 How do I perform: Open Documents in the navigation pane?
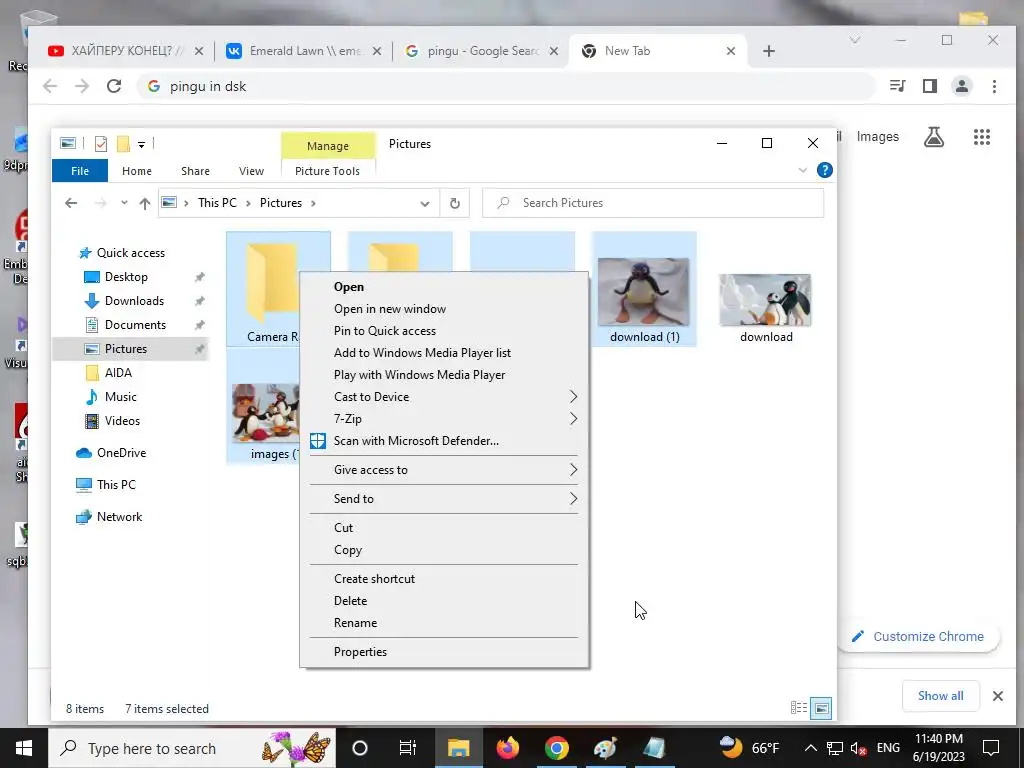[x=135, y=325]
